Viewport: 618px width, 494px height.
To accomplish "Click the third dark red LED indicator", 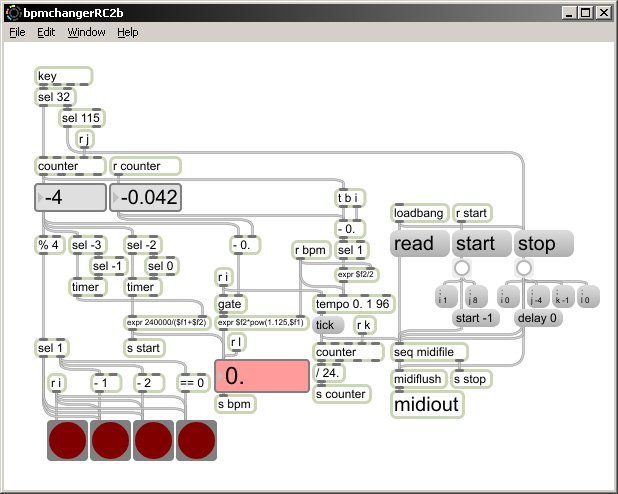I will point(153,440).
